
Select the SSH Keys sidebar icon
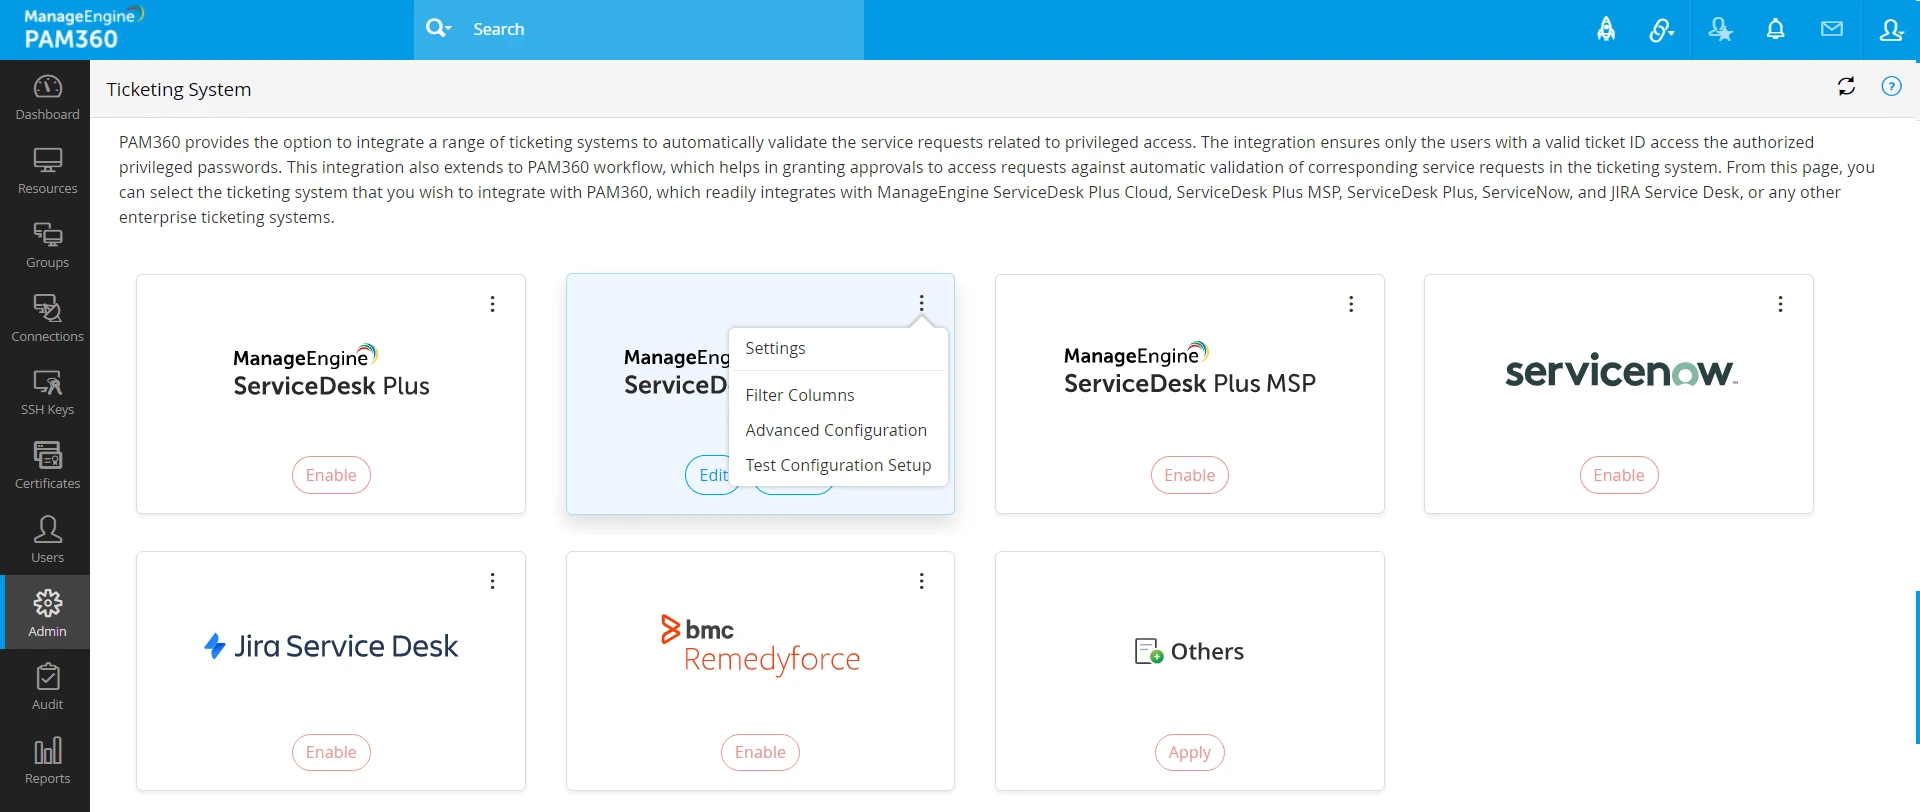click(46, 390)
